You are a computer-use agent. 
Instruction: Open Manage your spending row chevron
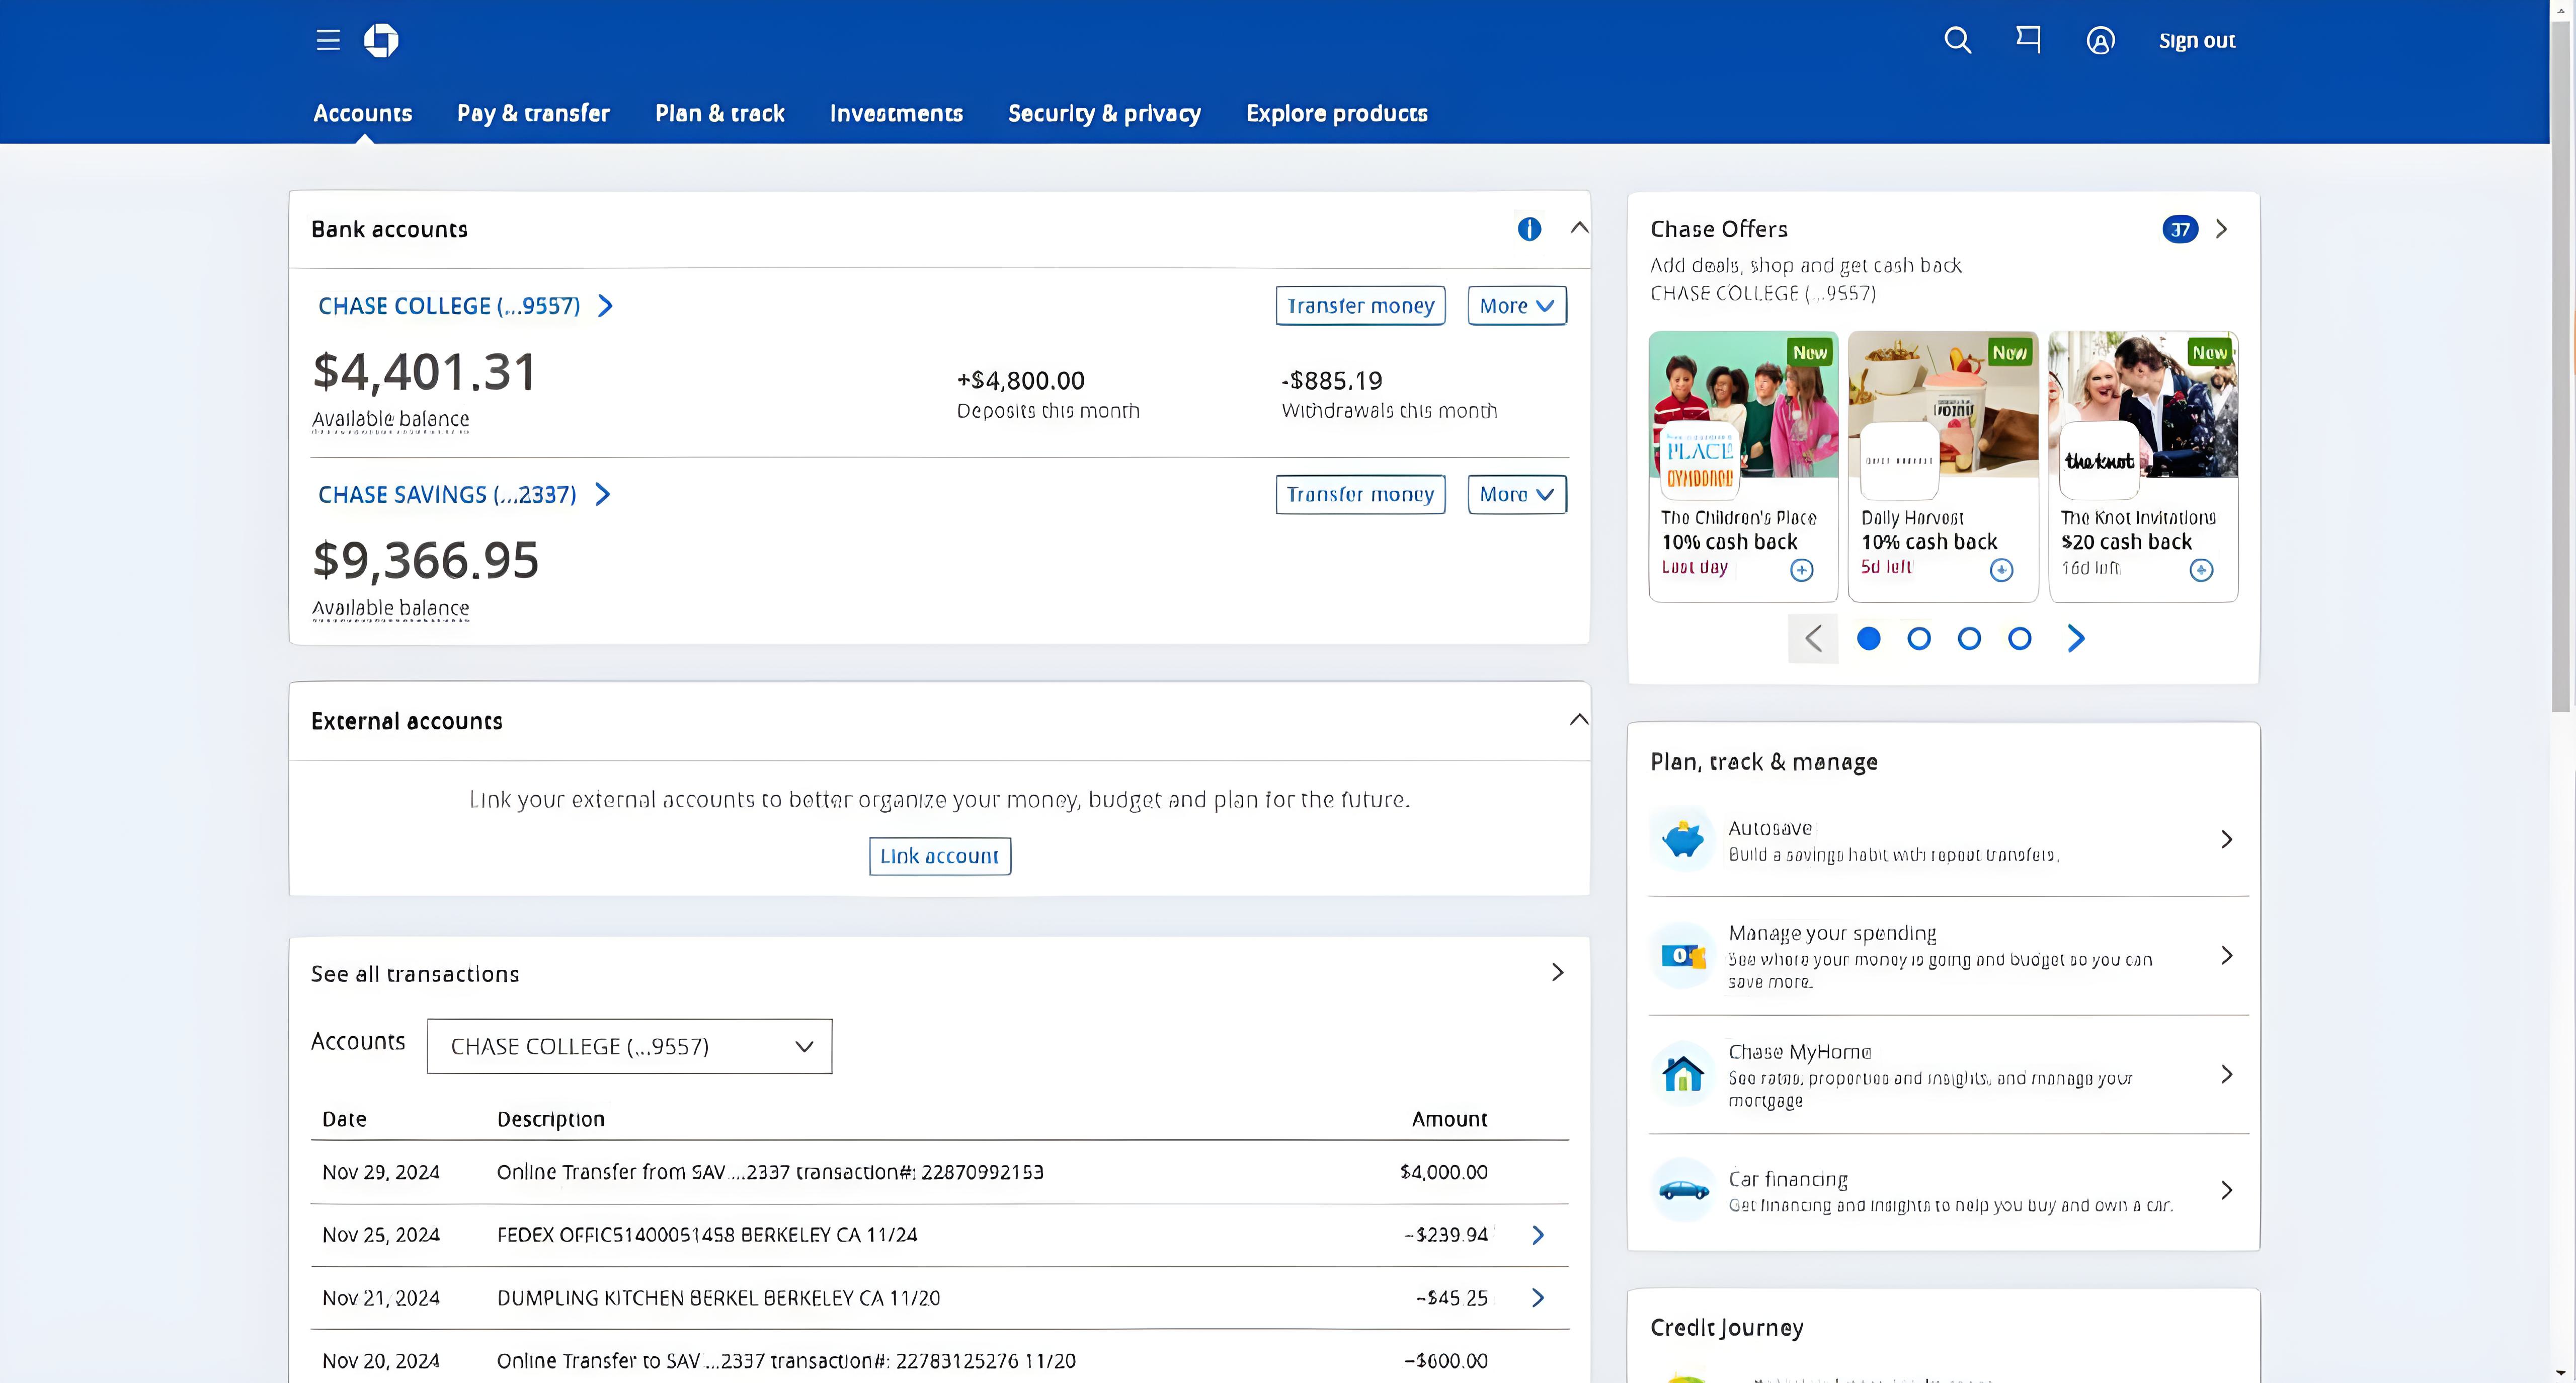[x=2226, y=956]
